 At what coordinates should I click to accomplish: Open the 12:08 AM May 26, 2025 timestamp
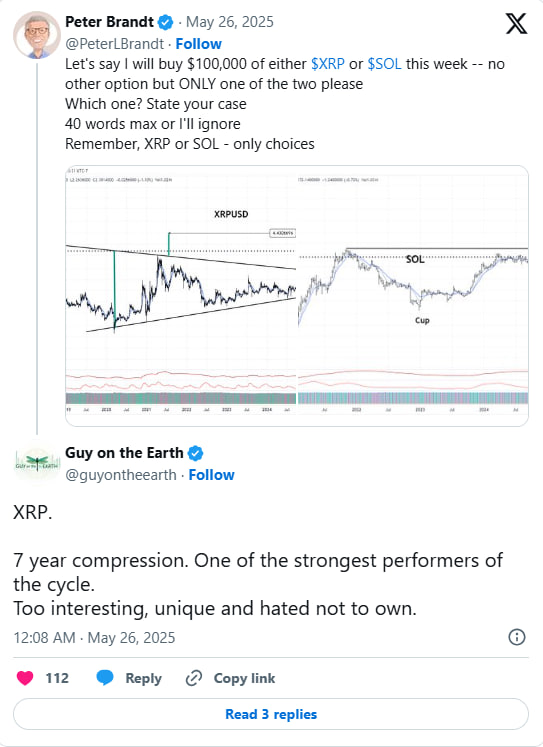click(94, 637)
